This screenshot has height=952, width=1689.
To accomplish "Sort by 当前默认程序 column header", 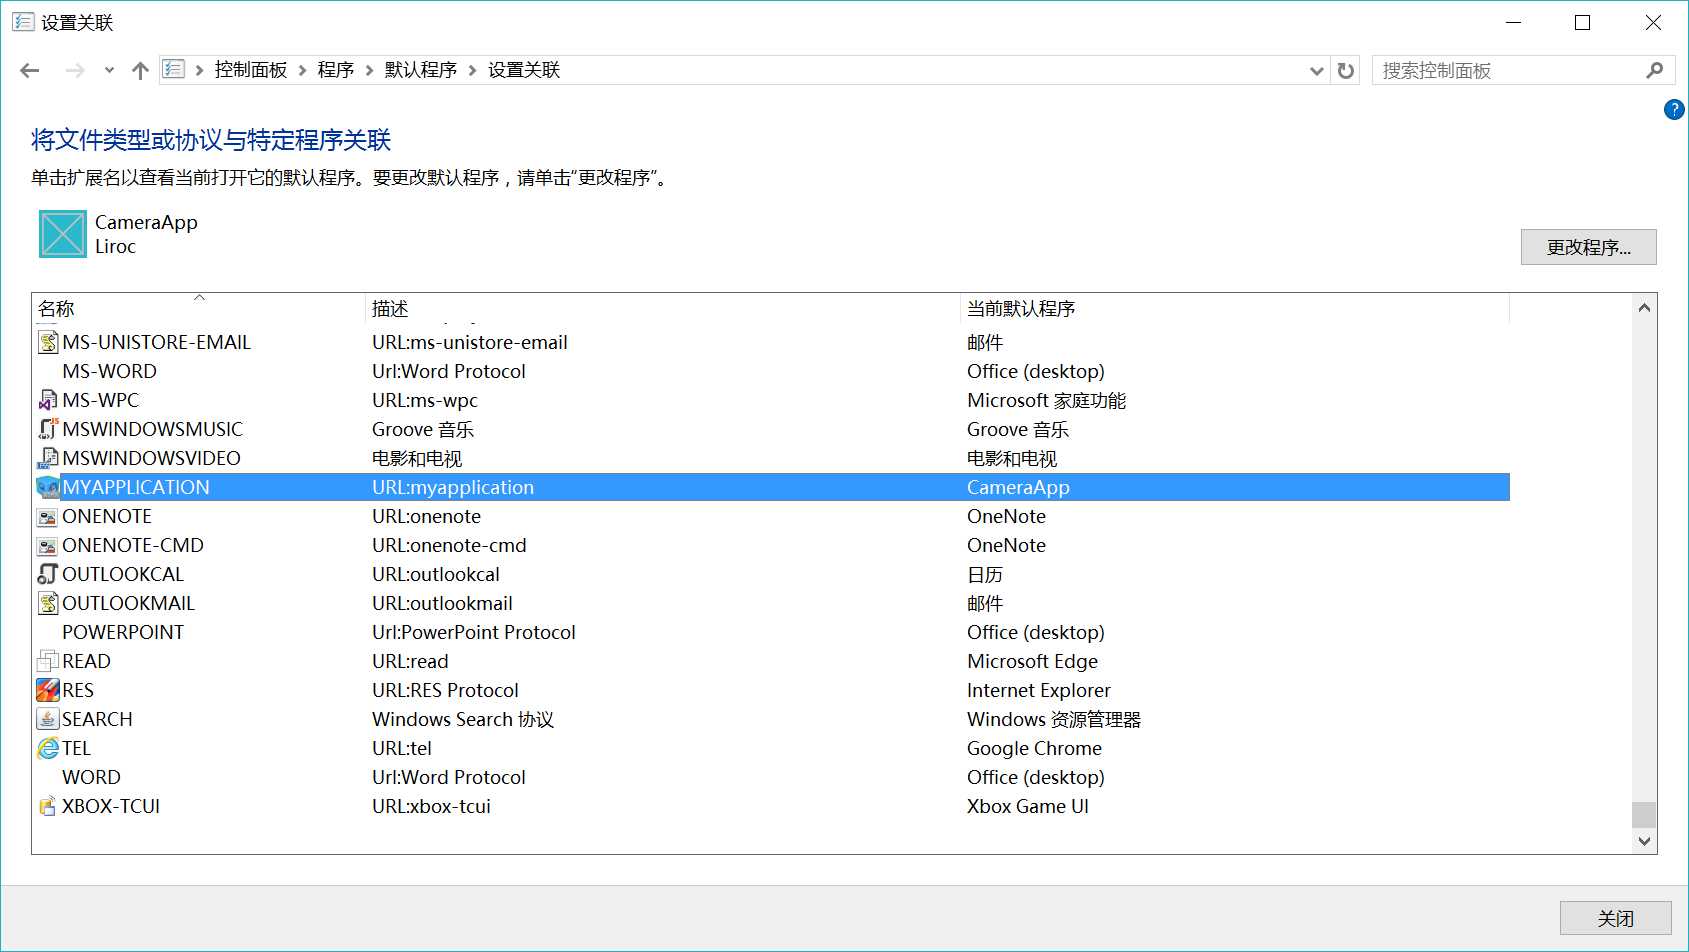I will pos(1234,308).
